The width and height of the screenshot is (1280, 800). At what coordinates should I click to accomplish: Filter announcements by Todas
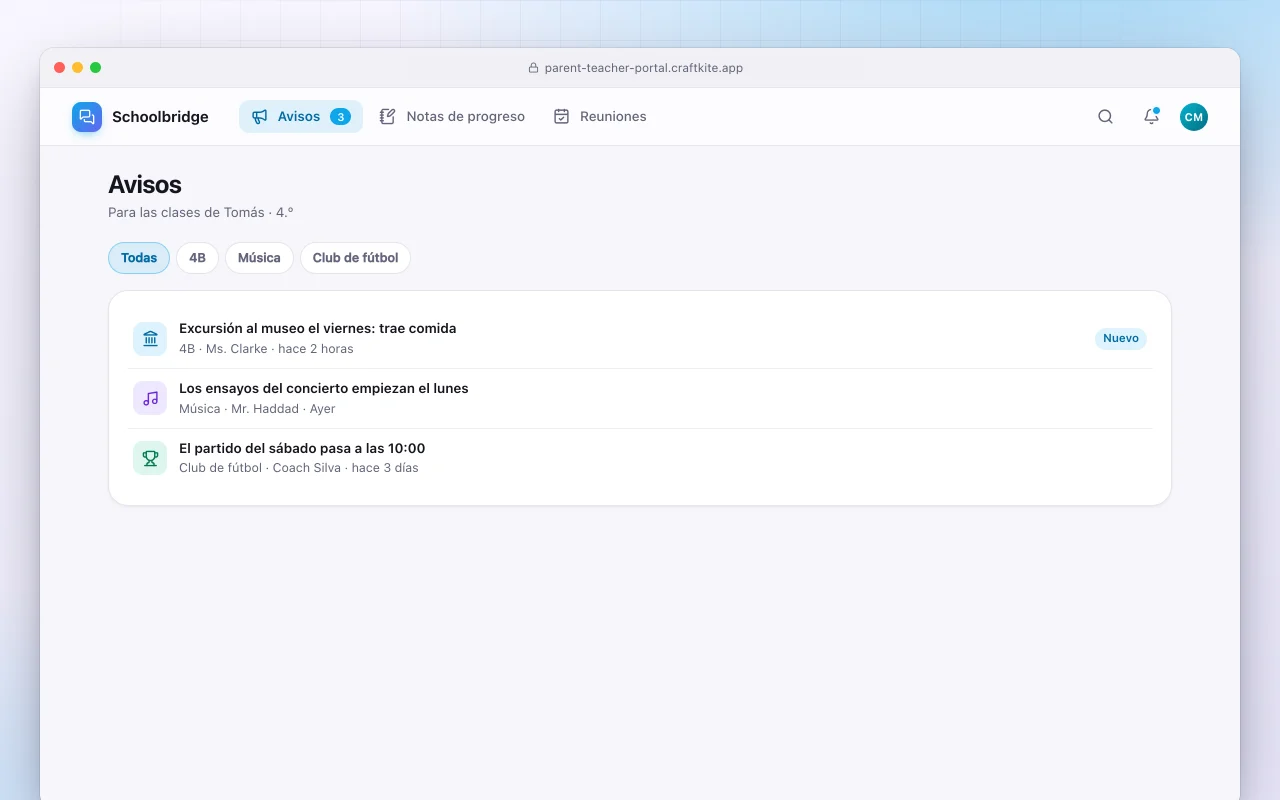coord(139,258)
